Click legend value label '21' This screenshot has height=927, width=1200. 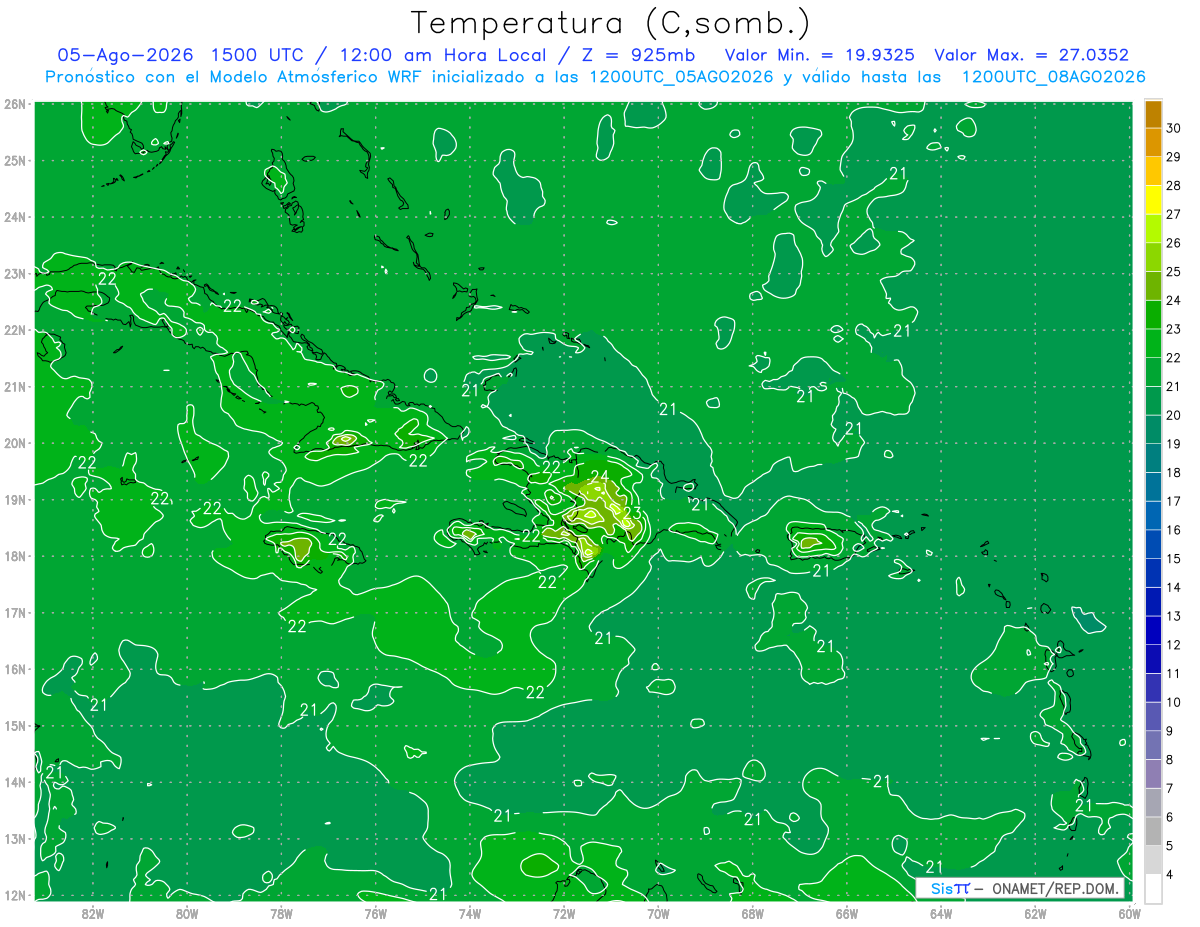click(x=1173, y=386)
